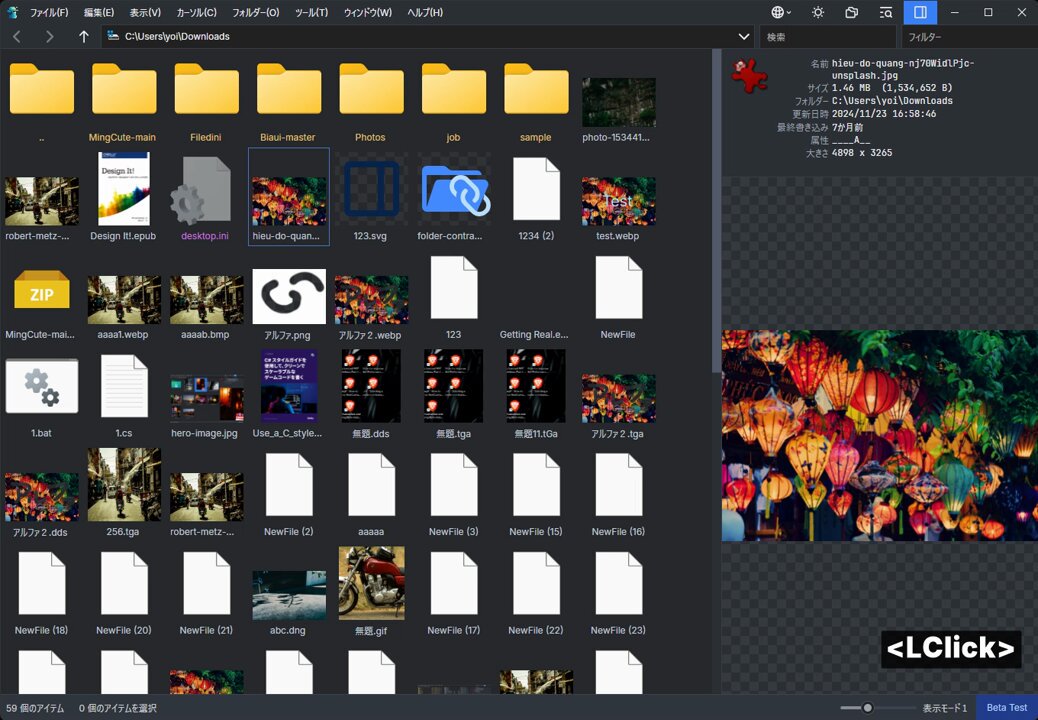Click the lantern preview image
Viewport: 1038px width, 720px height.
[x=879, y=435]
